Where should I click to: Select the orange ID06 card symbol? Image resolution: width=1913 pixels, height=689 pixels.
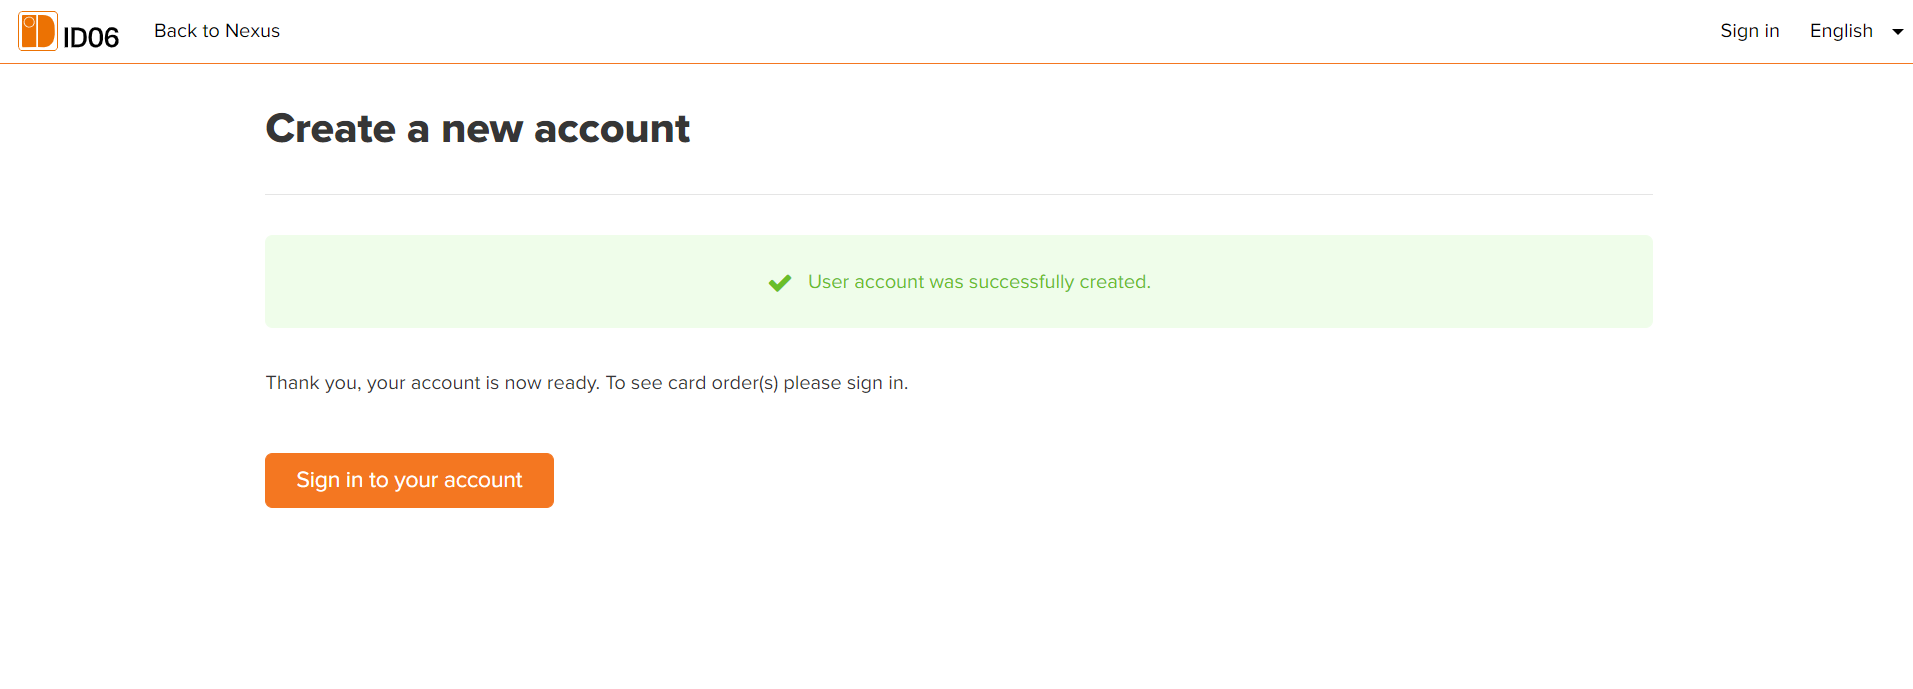(x=37, y=31)
